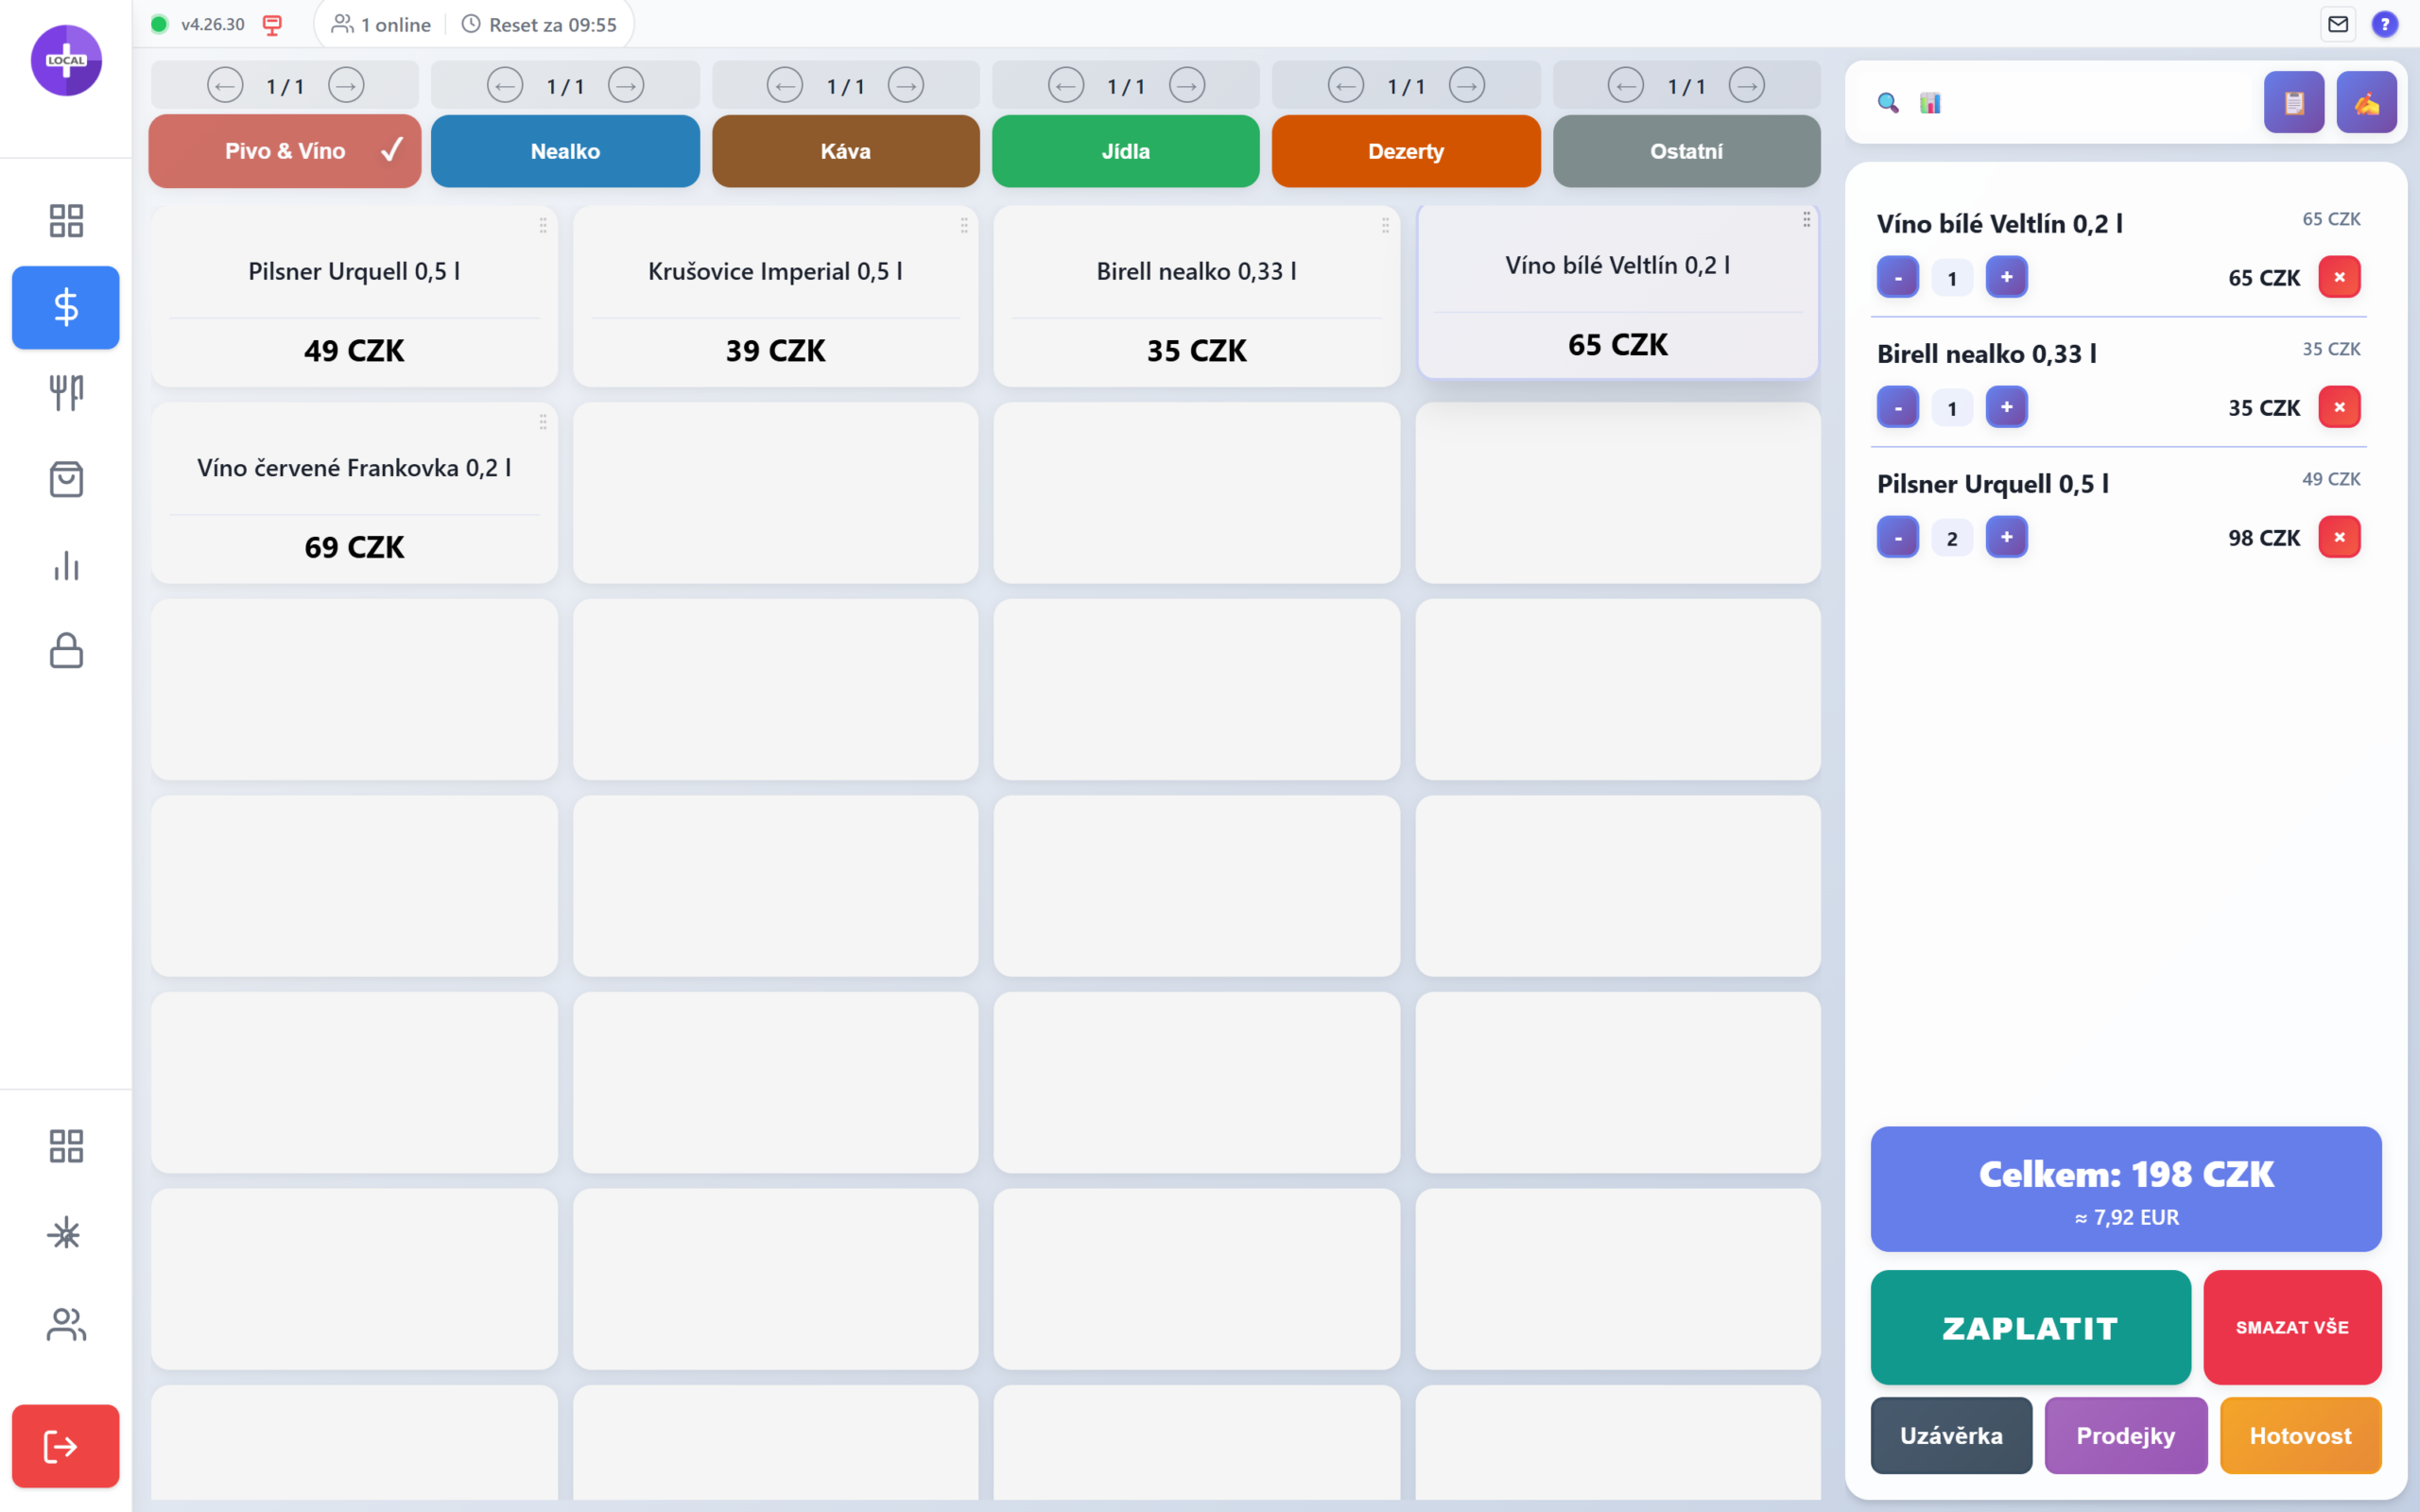The width and height of the screenshot is (2420, 1512).
Task: Click the padlock lock icon in sidebar
Action: tap(66, 651)
